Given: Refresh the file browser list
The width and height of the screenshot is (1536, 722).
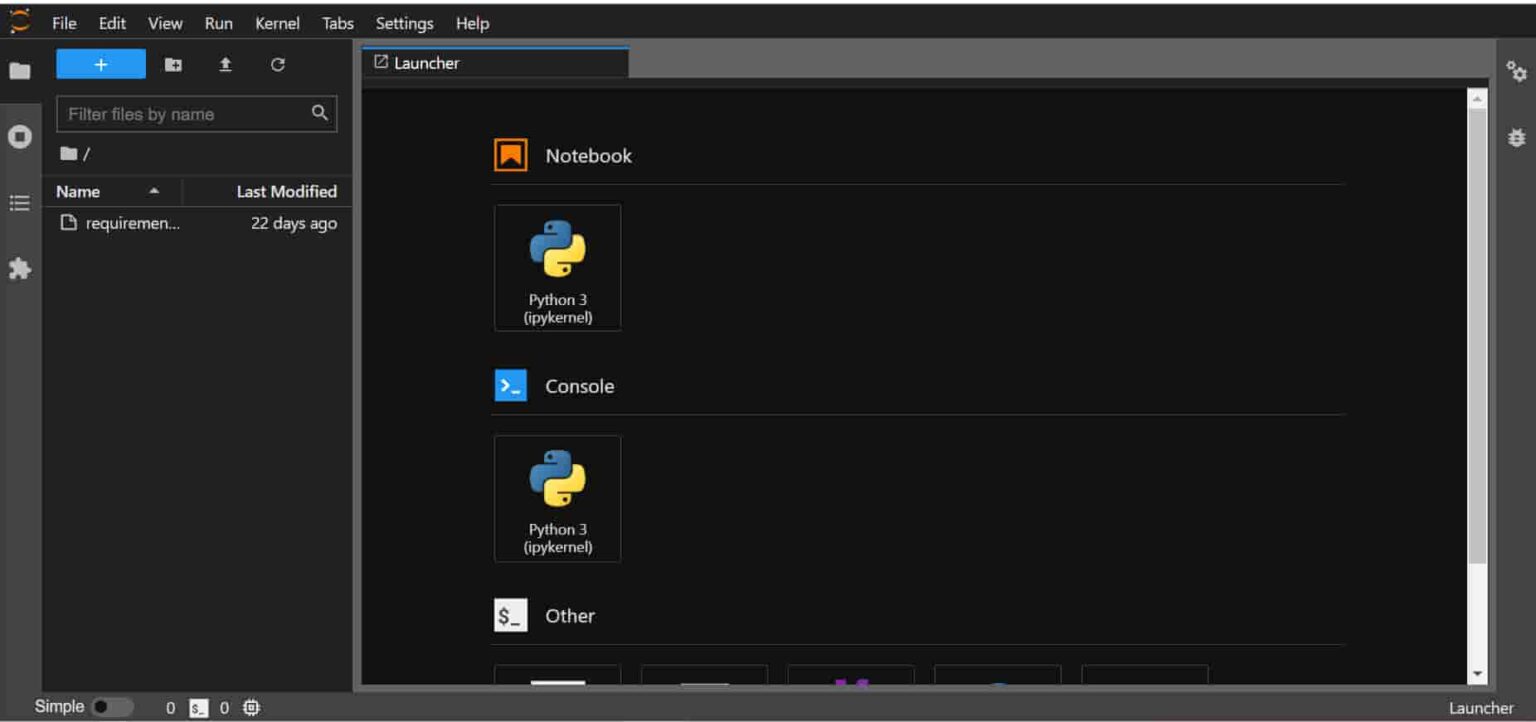Looking at the screenshot, I should 278,64.
